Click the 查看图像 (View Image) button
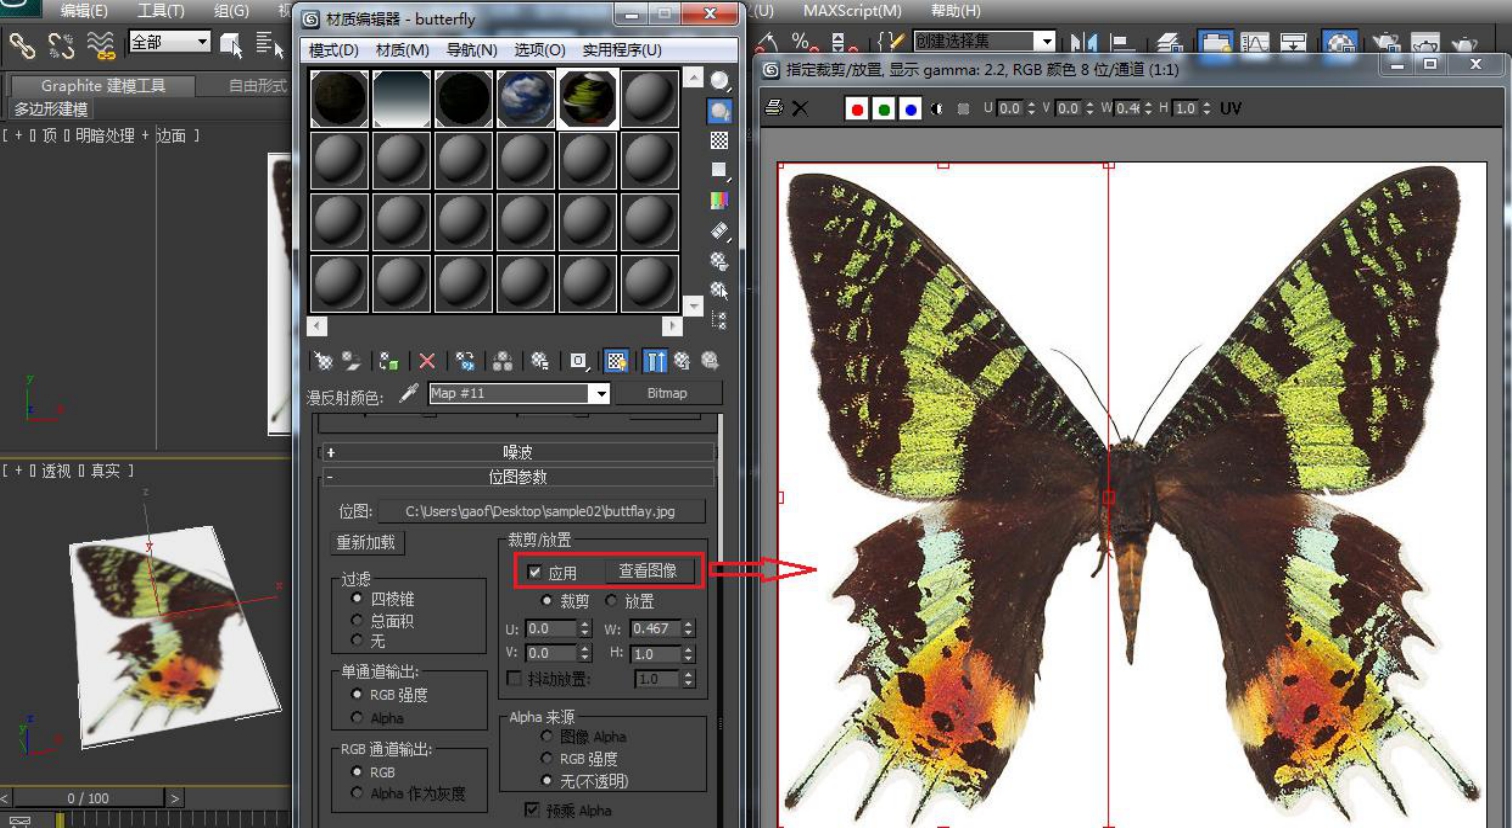Viewport: 1512px width, 828px height. (x=648, y=571)
